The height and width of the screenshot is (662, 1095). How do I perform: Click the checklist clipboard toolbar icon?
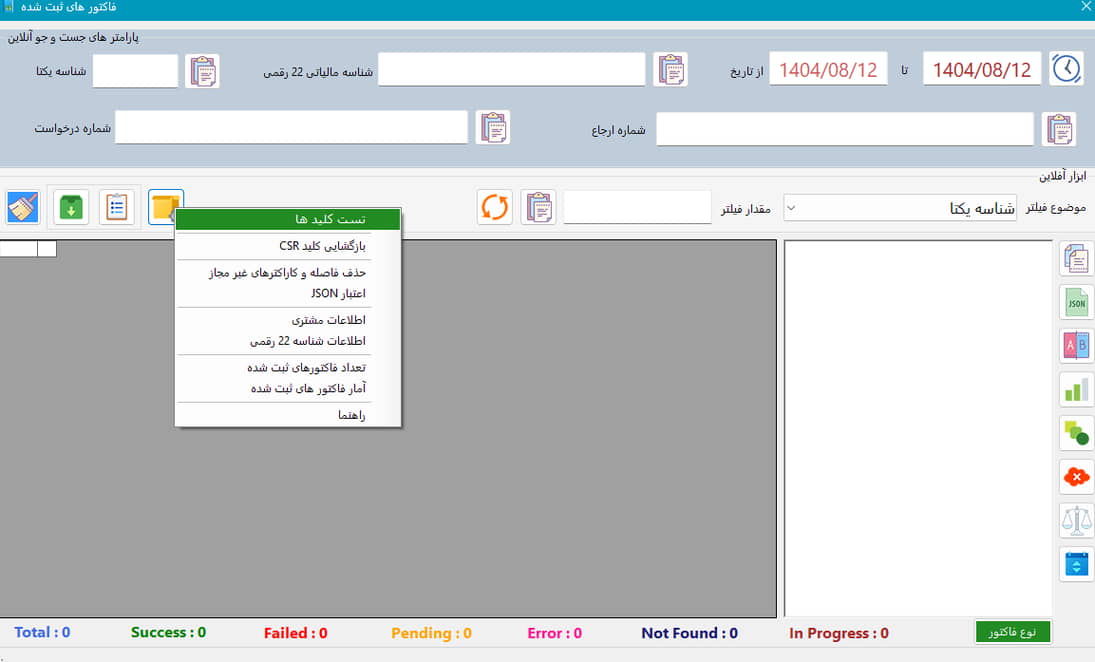pyautogui.click(x=117, y=207)
